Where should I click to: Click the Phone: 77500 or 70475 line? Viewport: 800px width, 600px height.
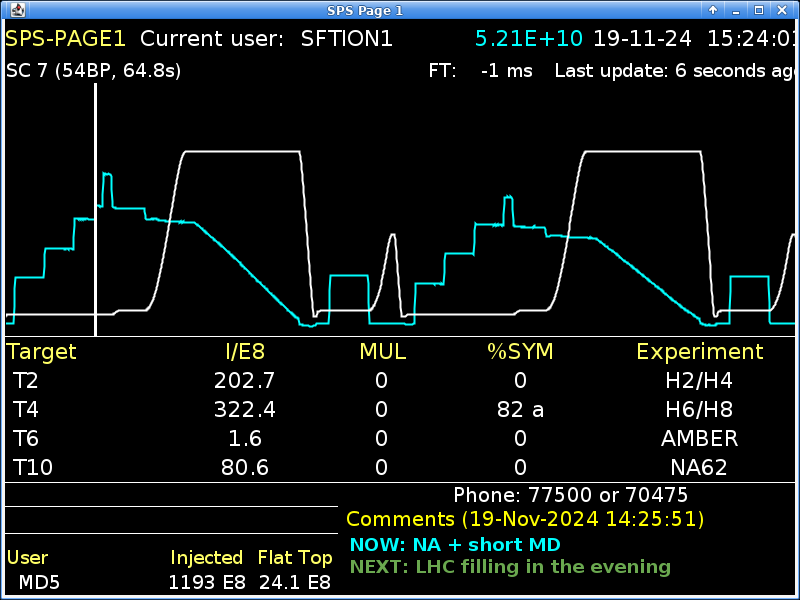570,495
